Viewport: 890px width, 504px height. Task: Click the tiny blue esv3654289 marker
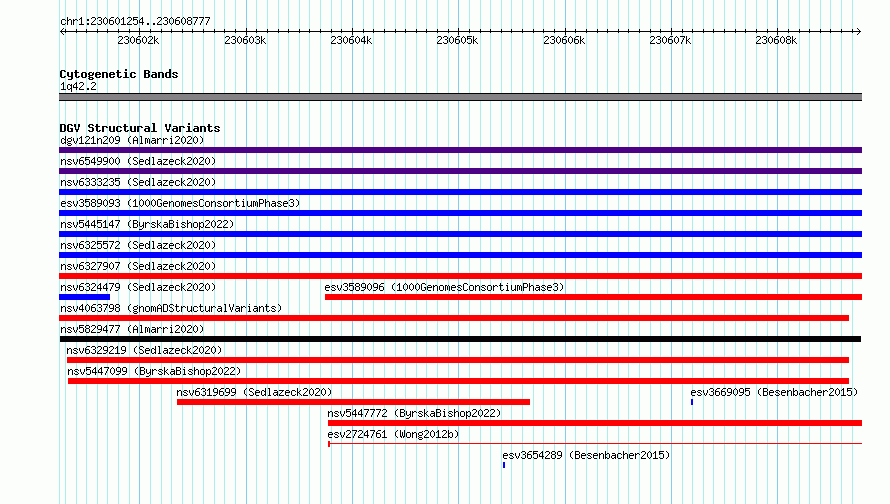tap(504, 465)
